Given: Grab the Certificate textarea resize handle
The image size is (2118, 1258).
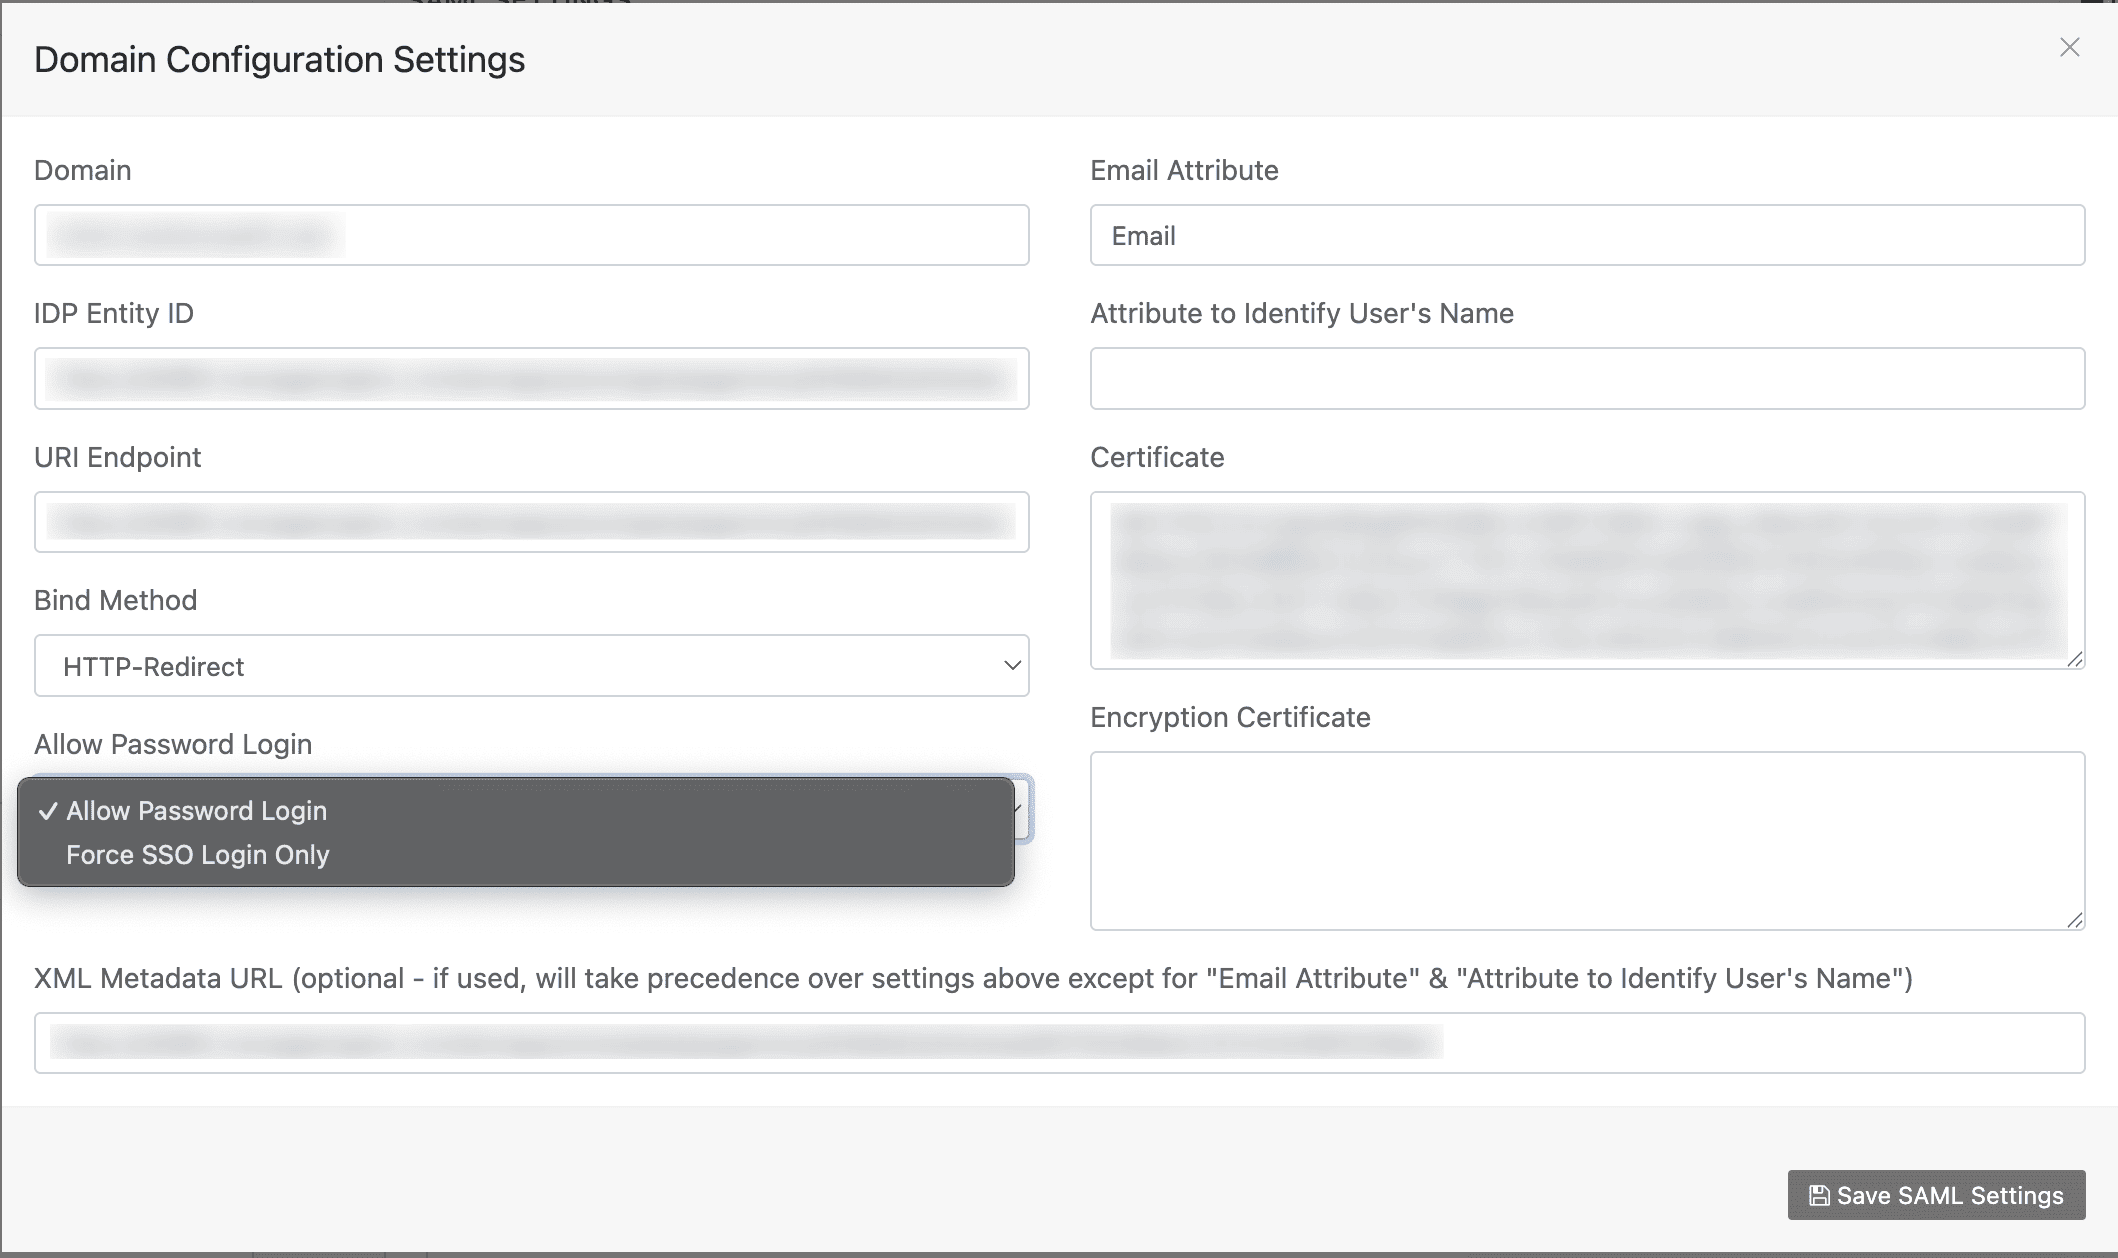Looking at the screenshot, I should [x=2075, y=659].
